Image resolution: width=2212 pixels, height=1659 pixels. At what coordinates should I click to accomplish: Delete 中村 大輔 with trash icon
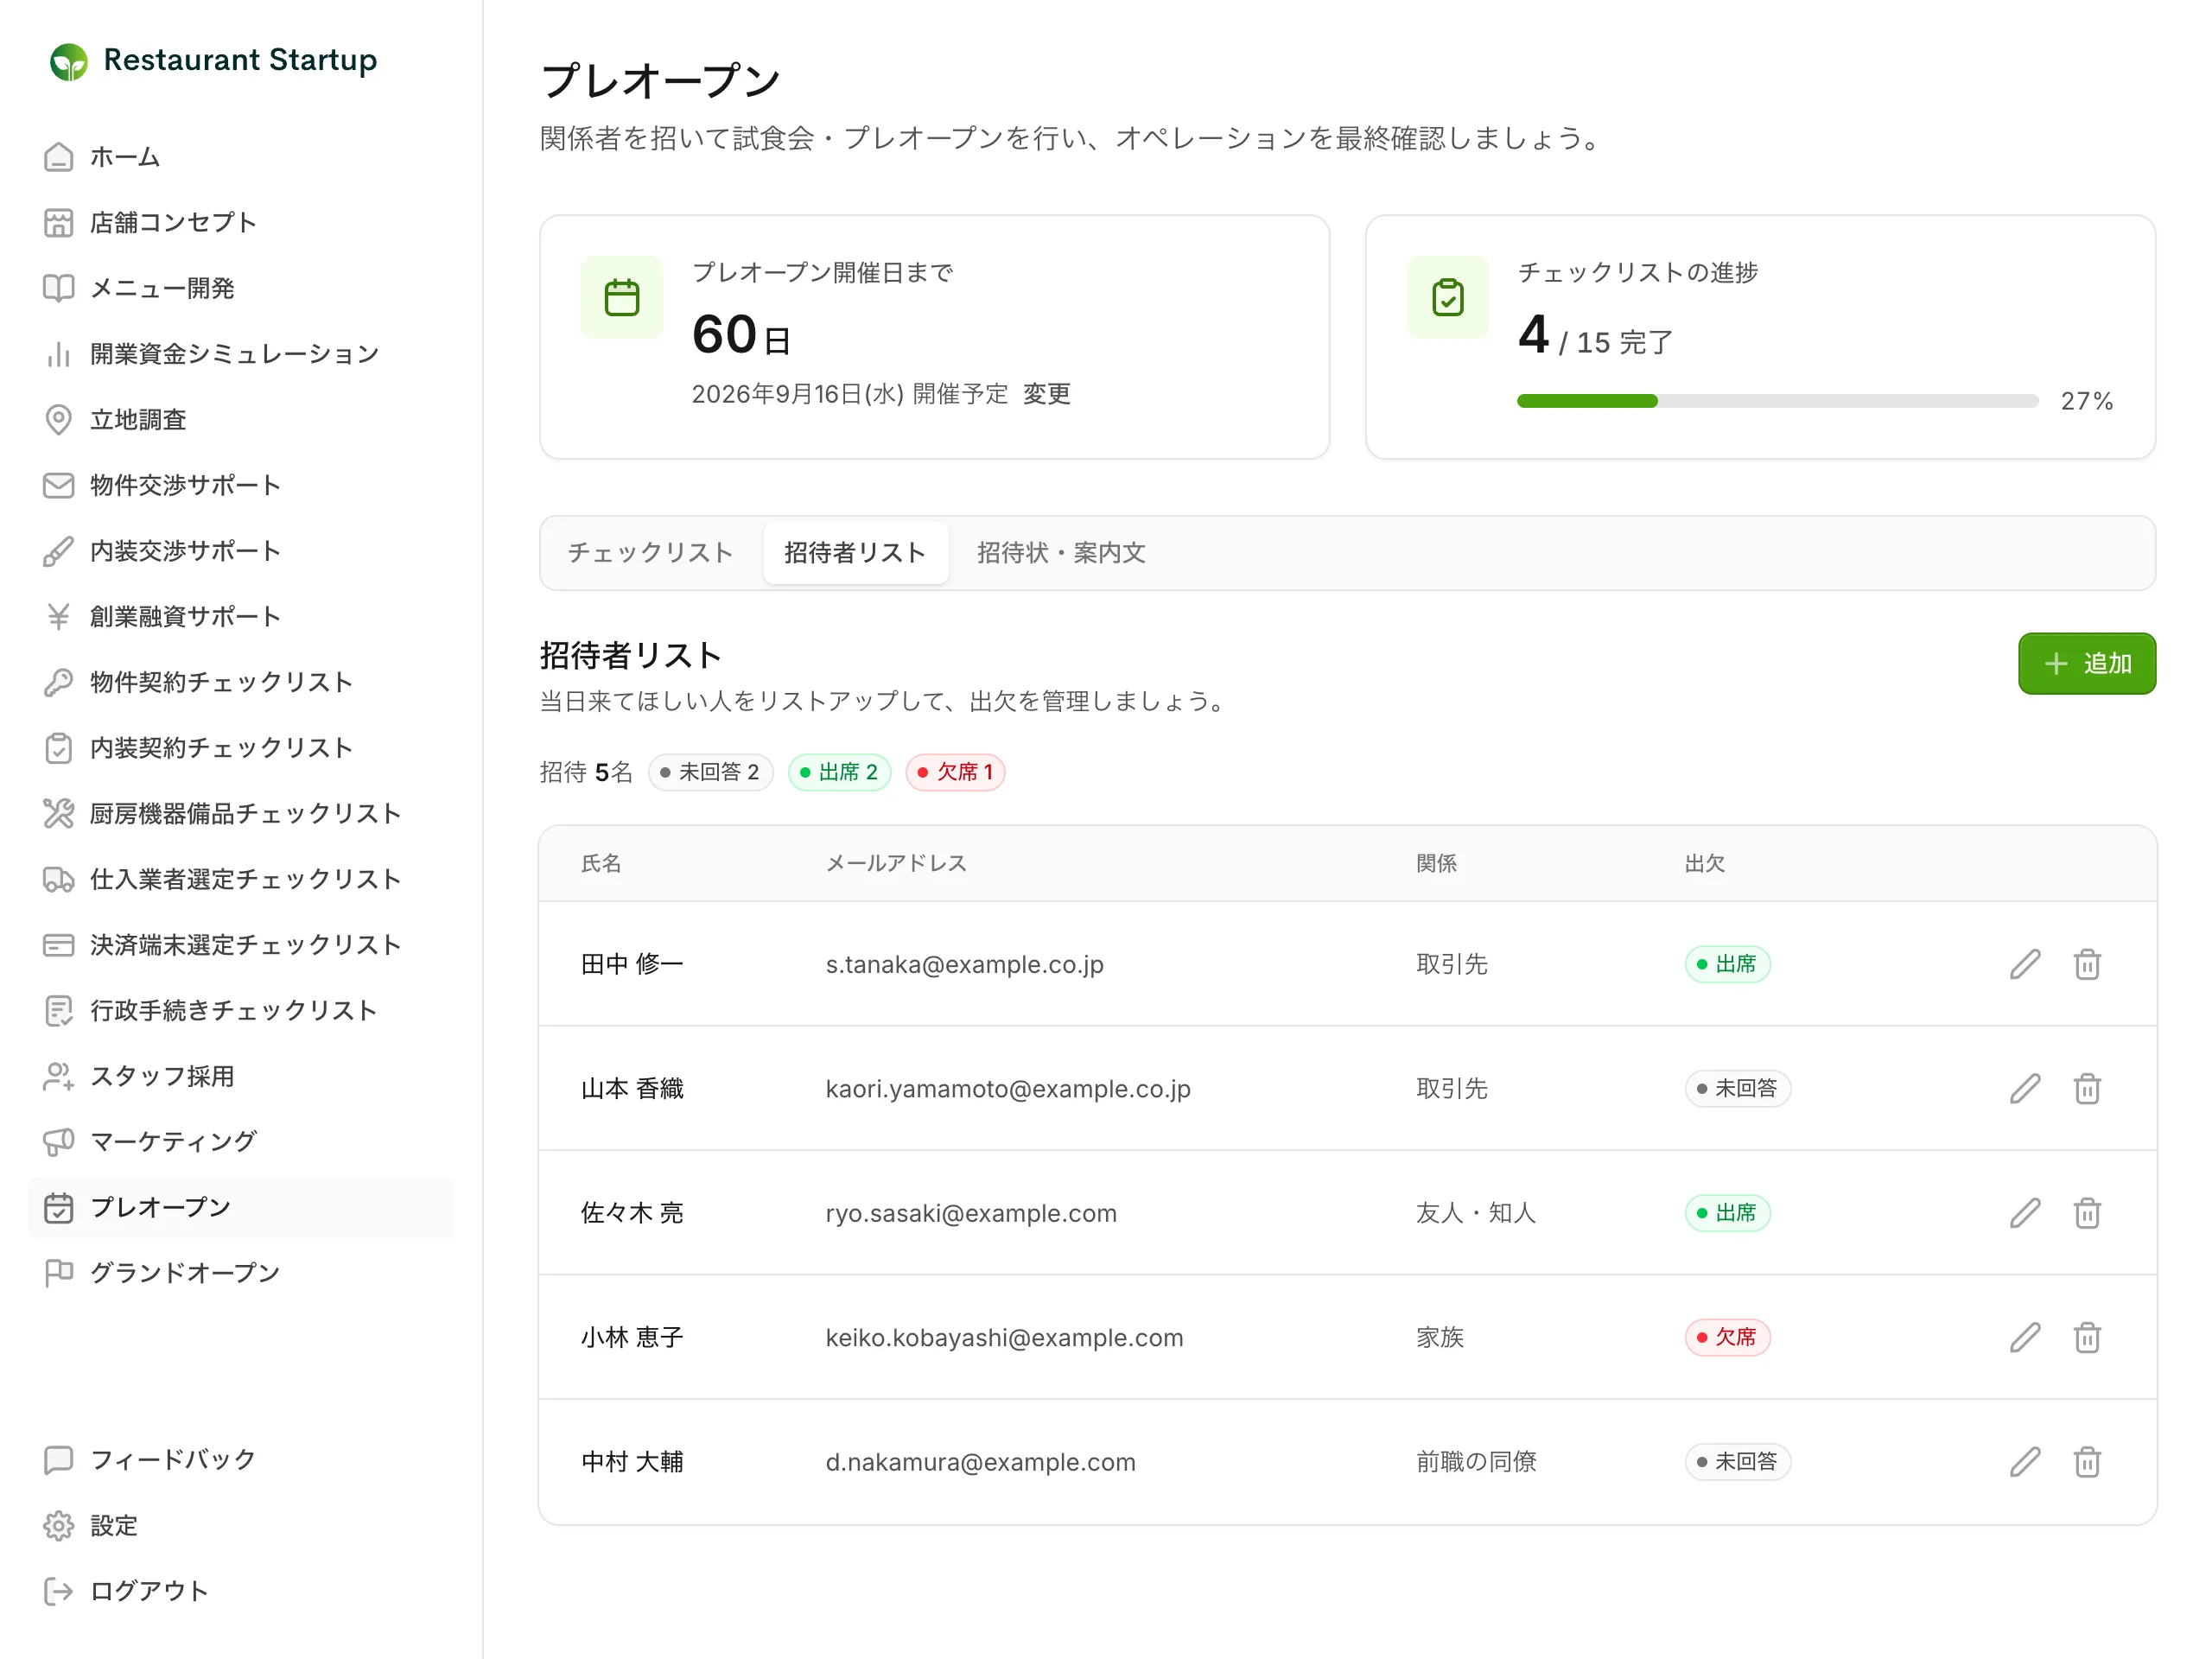click(2087, 1462)
